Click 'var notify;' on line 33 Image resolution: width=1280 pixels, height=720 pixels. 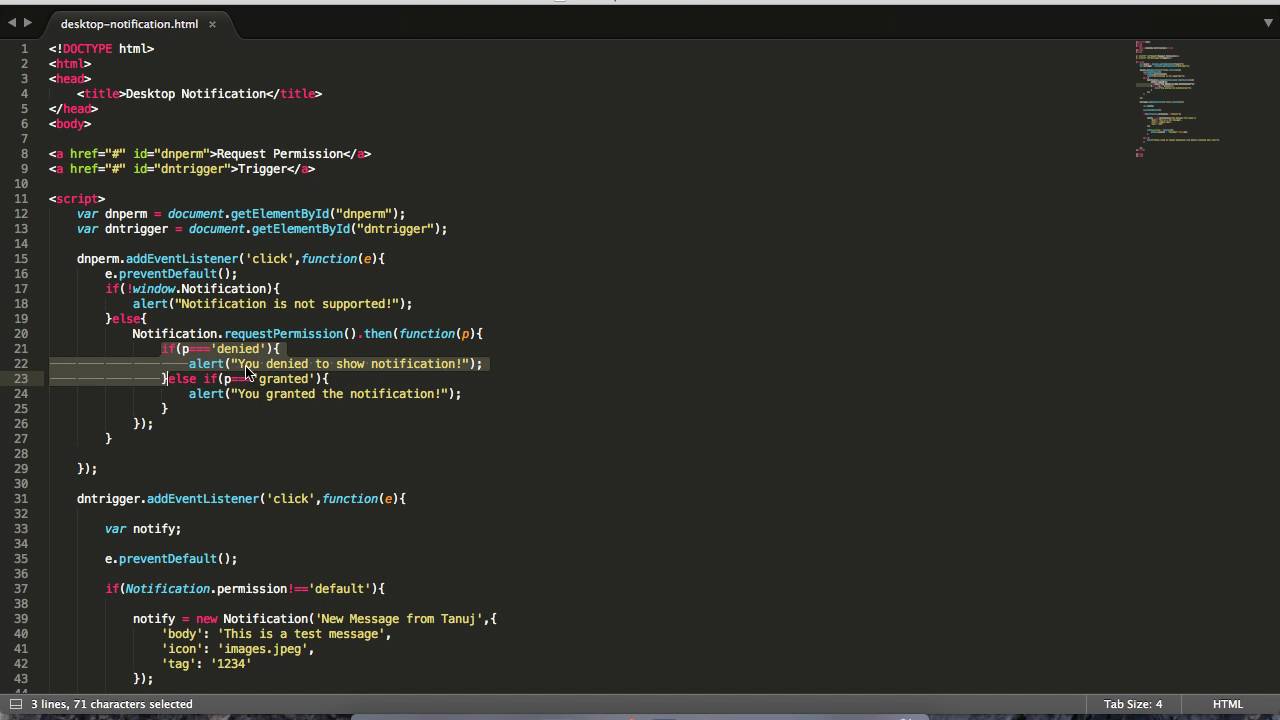click(x=143, y=529)
